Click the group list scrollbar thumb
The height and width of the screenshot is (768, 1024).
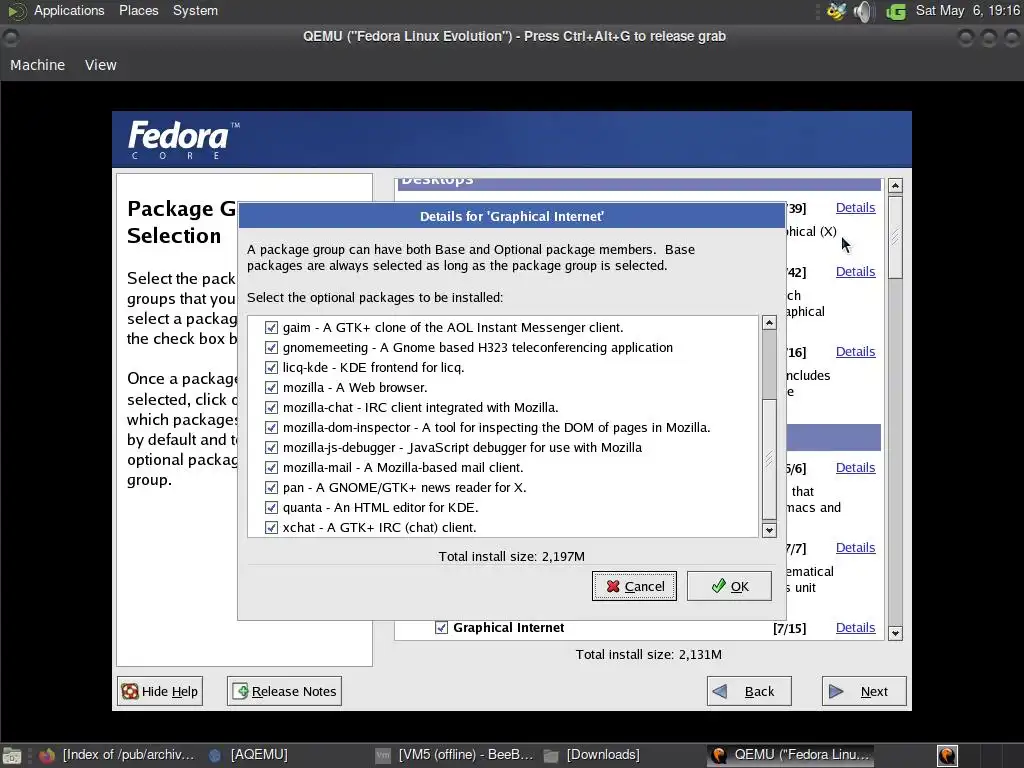895,236
